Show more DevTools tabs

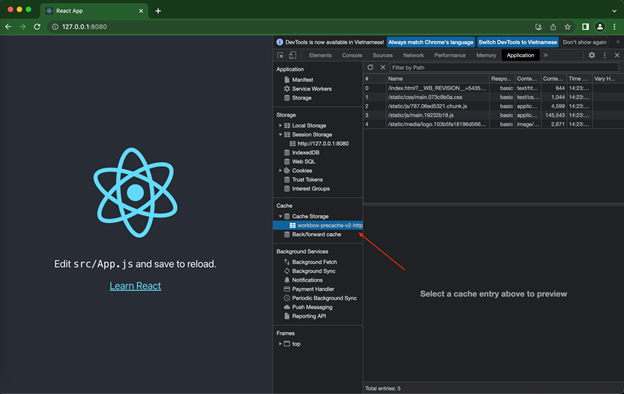546,55
